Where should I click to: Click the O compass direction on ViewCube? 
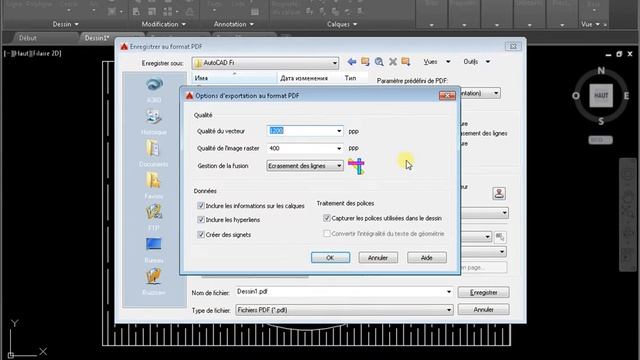coord(576,96)
